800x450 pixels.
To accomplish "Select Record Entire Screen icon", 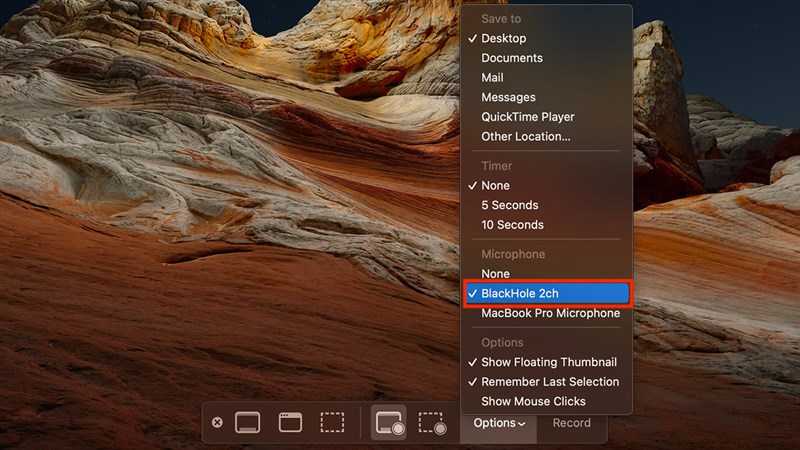I will pos(389,423).
